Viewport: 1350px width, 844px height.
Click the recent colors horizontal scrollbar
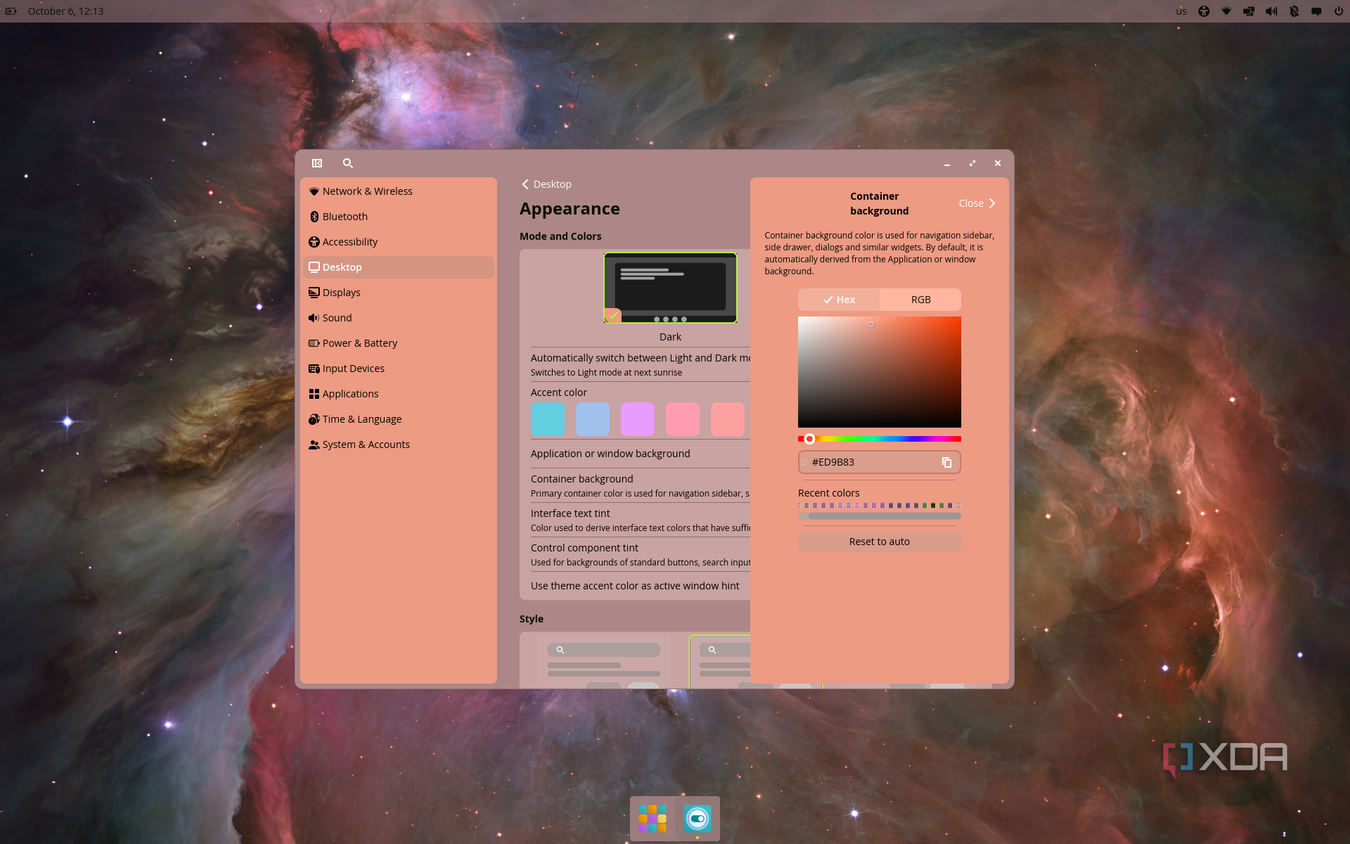coord(879,516)
